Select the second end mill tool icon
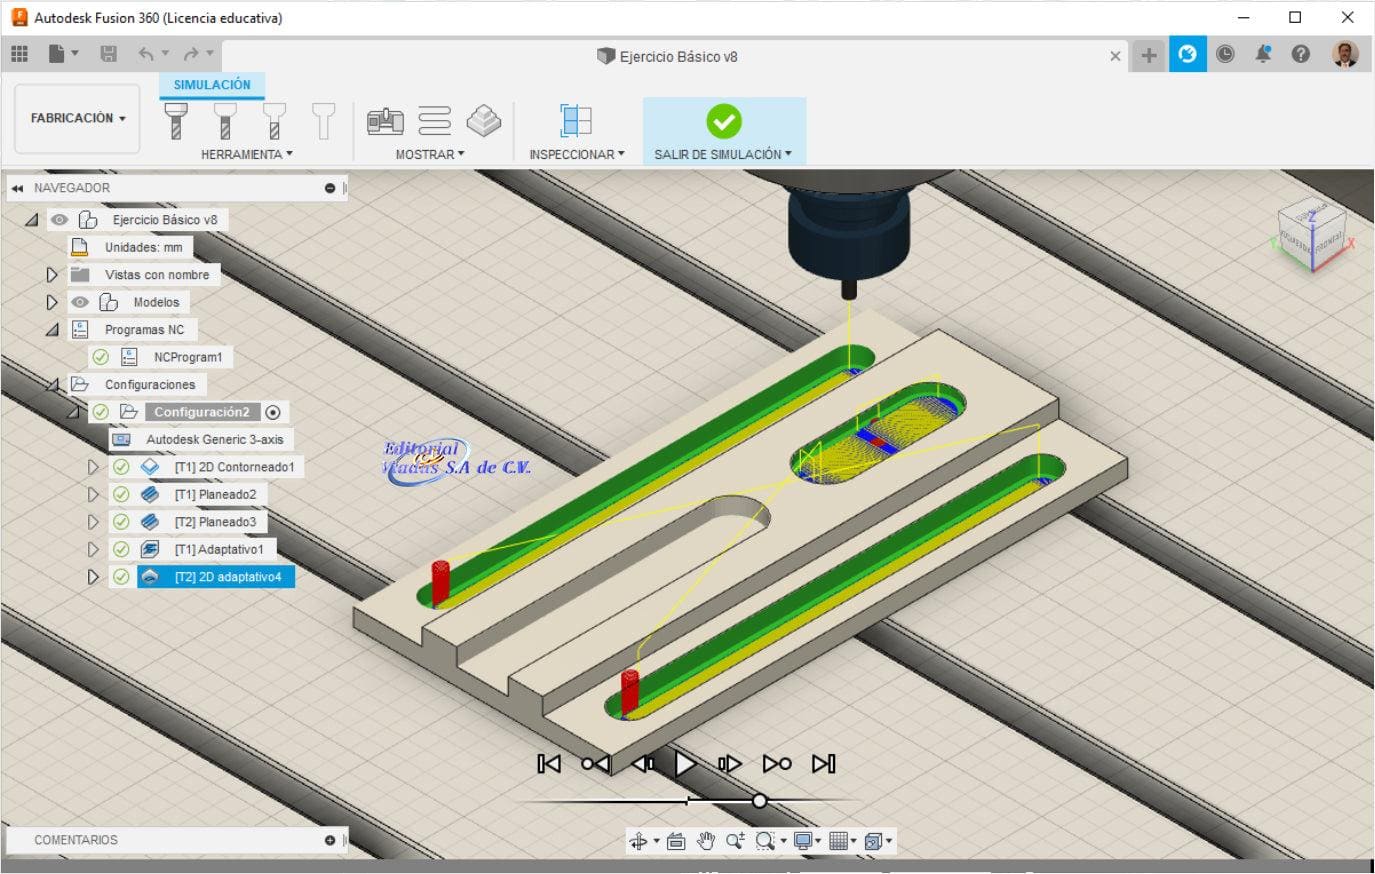 225,121
